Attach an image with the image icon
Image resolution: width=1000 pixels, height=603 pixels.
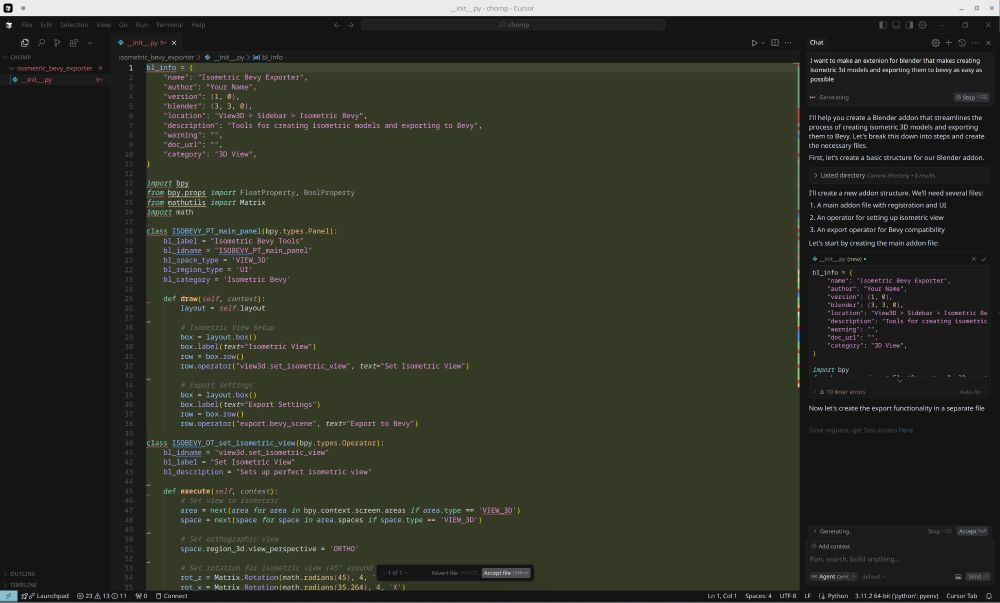[958, 576]
